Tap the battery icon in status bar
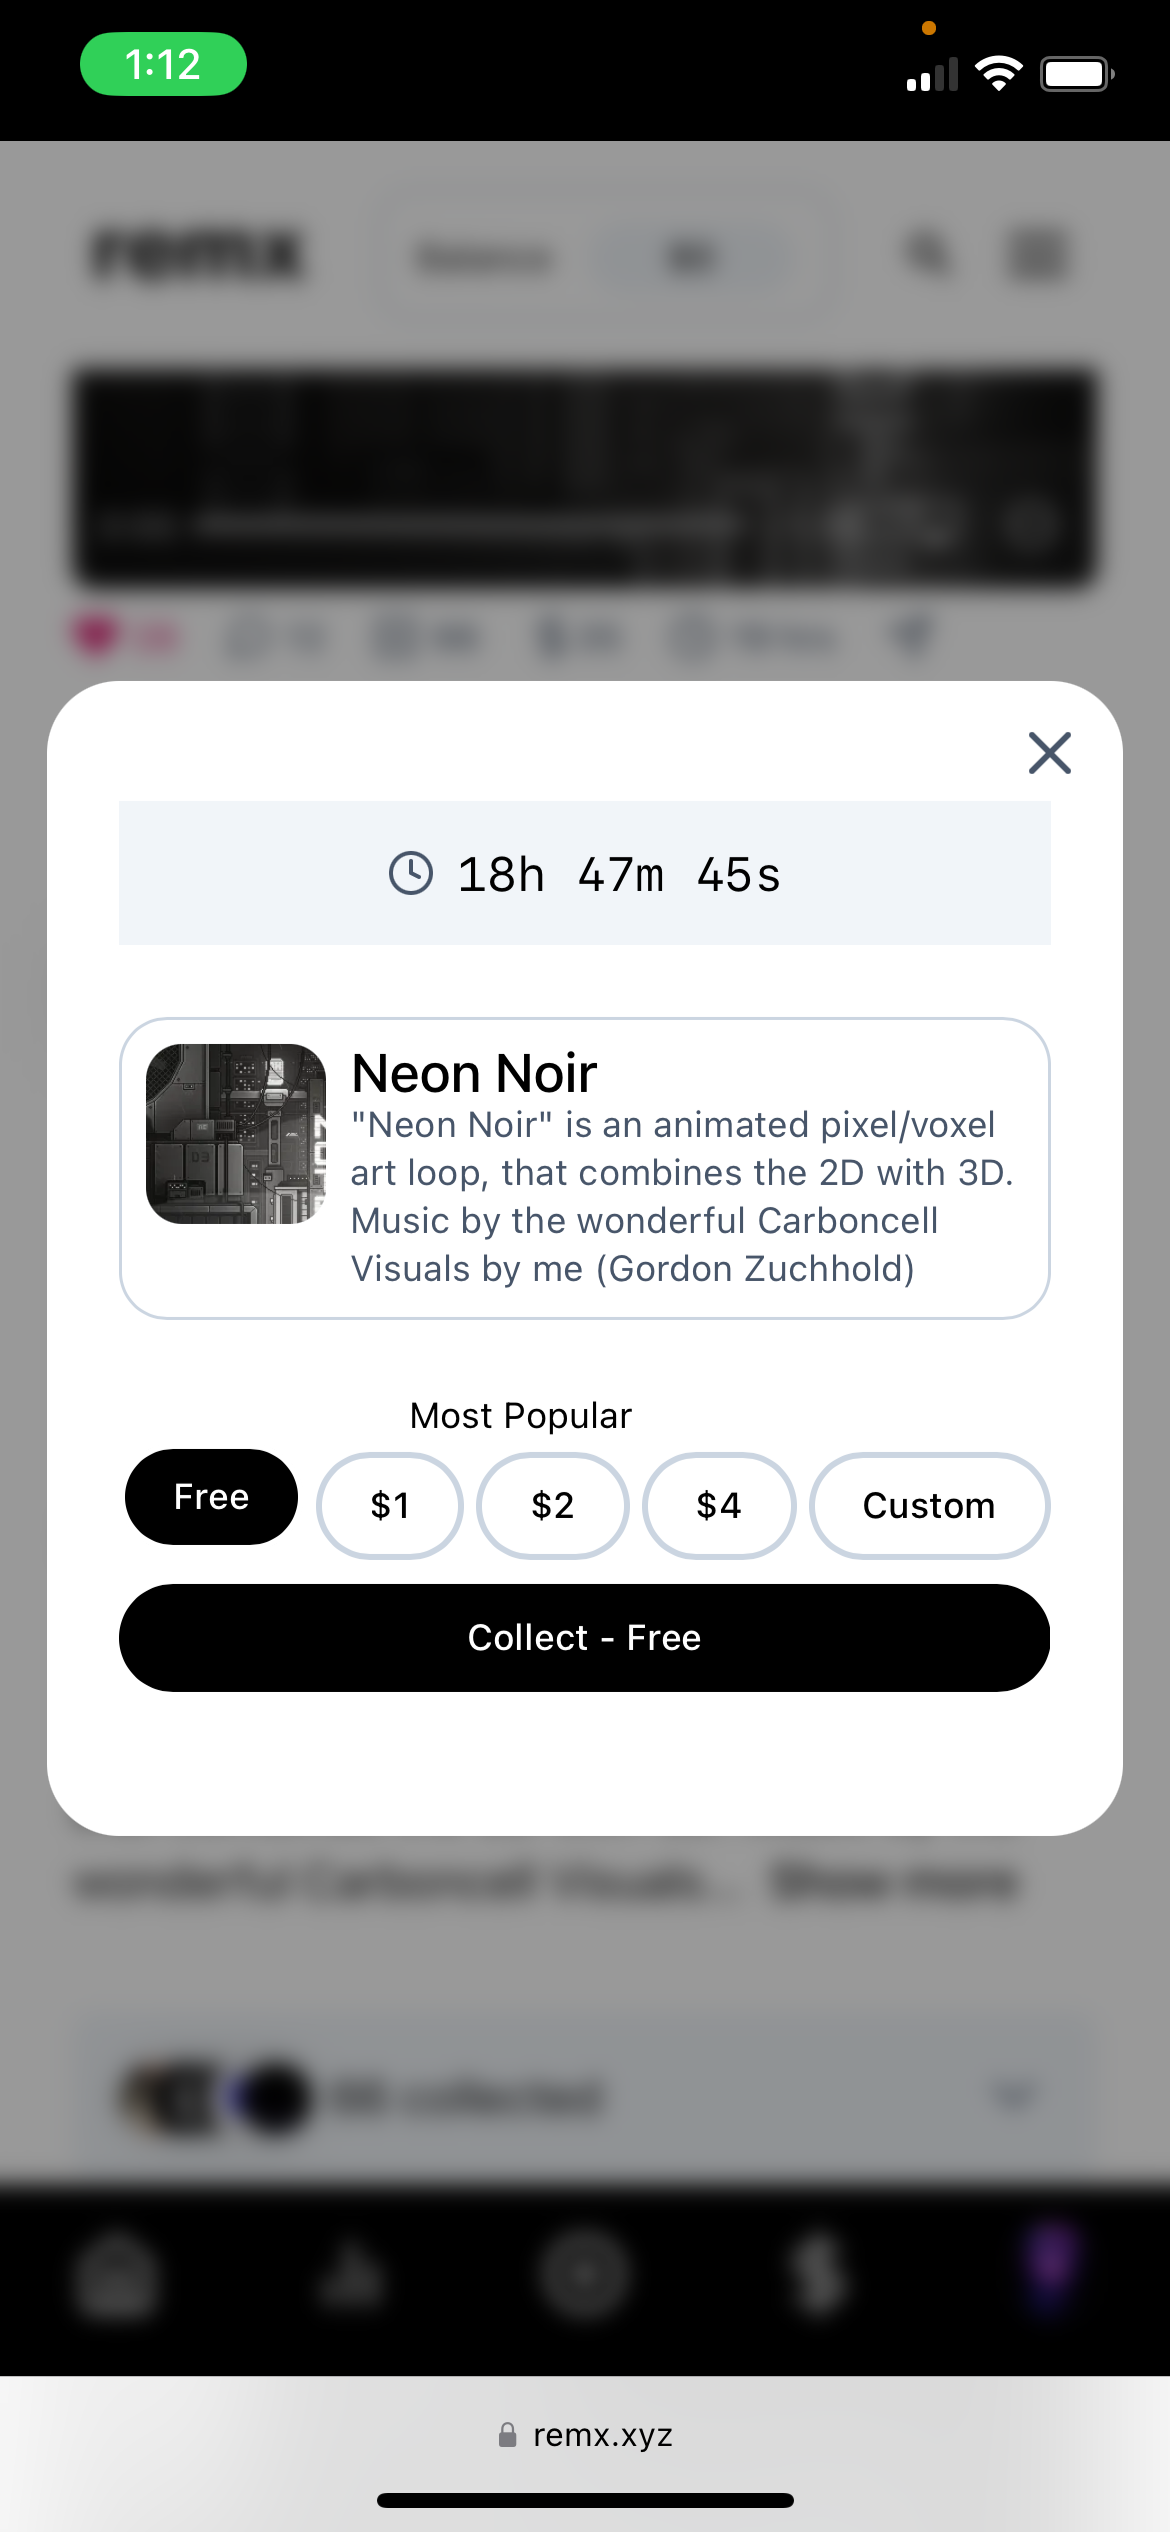Viewport: 1170px width, 2532px height. pos(1076,74)
